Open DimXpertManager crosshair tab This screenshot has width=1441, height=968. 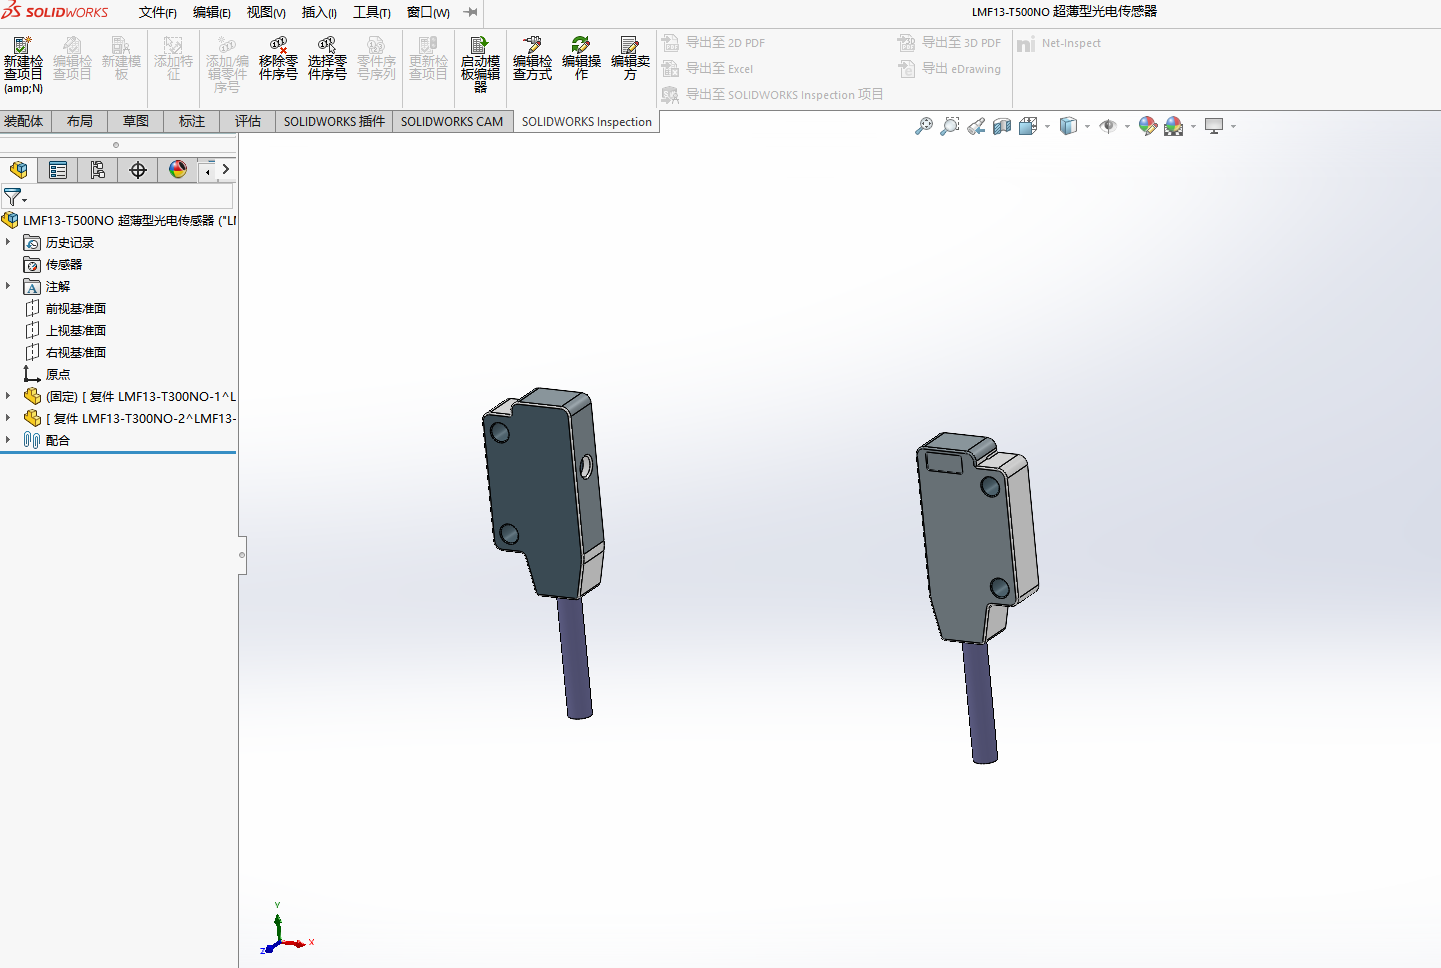point(138,170)
